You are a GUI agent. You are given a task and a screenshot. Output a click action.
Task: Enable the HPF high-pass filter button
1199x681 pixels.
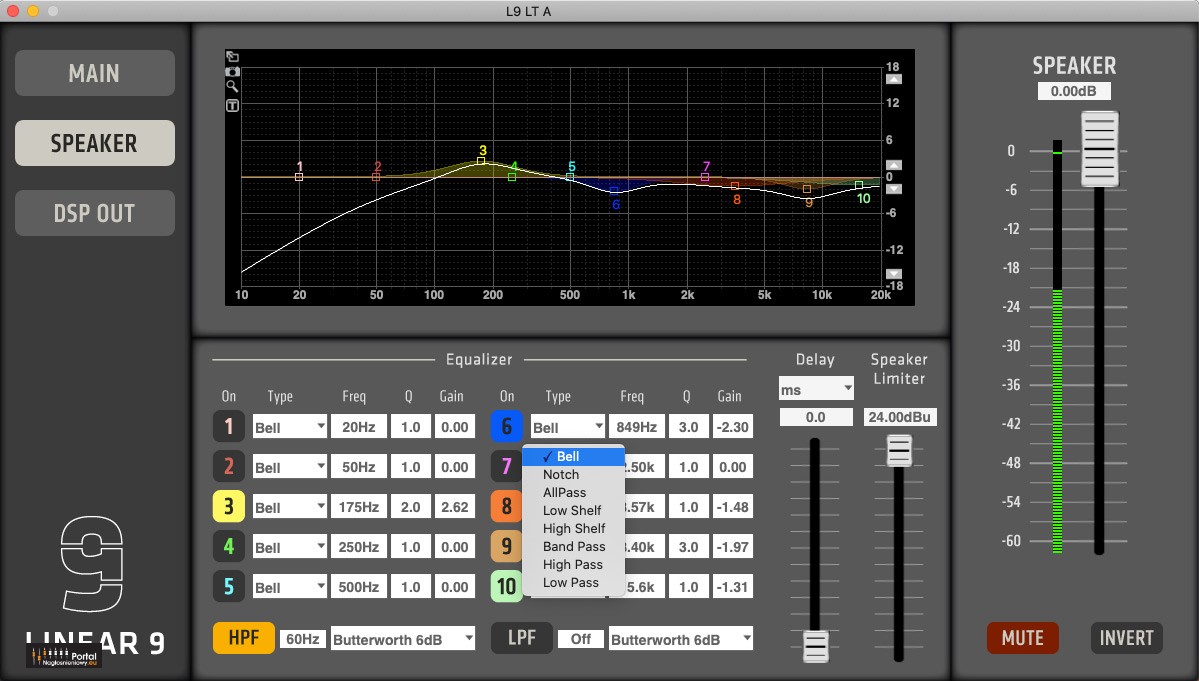(244, 637)
